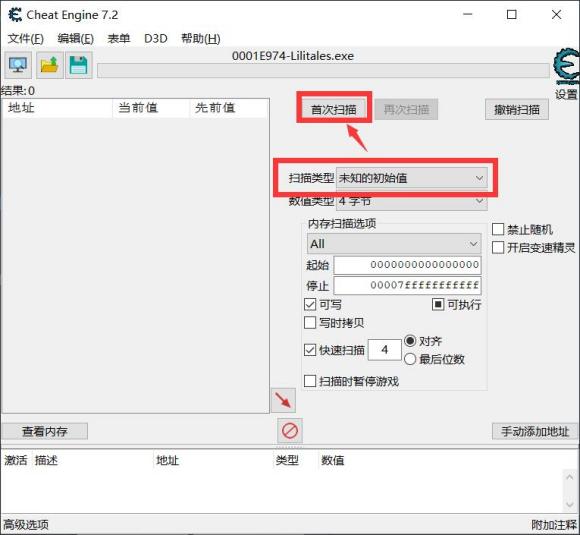Expand the memory region All dropdown
Viewport: 580px width, 535px height.
[x=394, y=244]
